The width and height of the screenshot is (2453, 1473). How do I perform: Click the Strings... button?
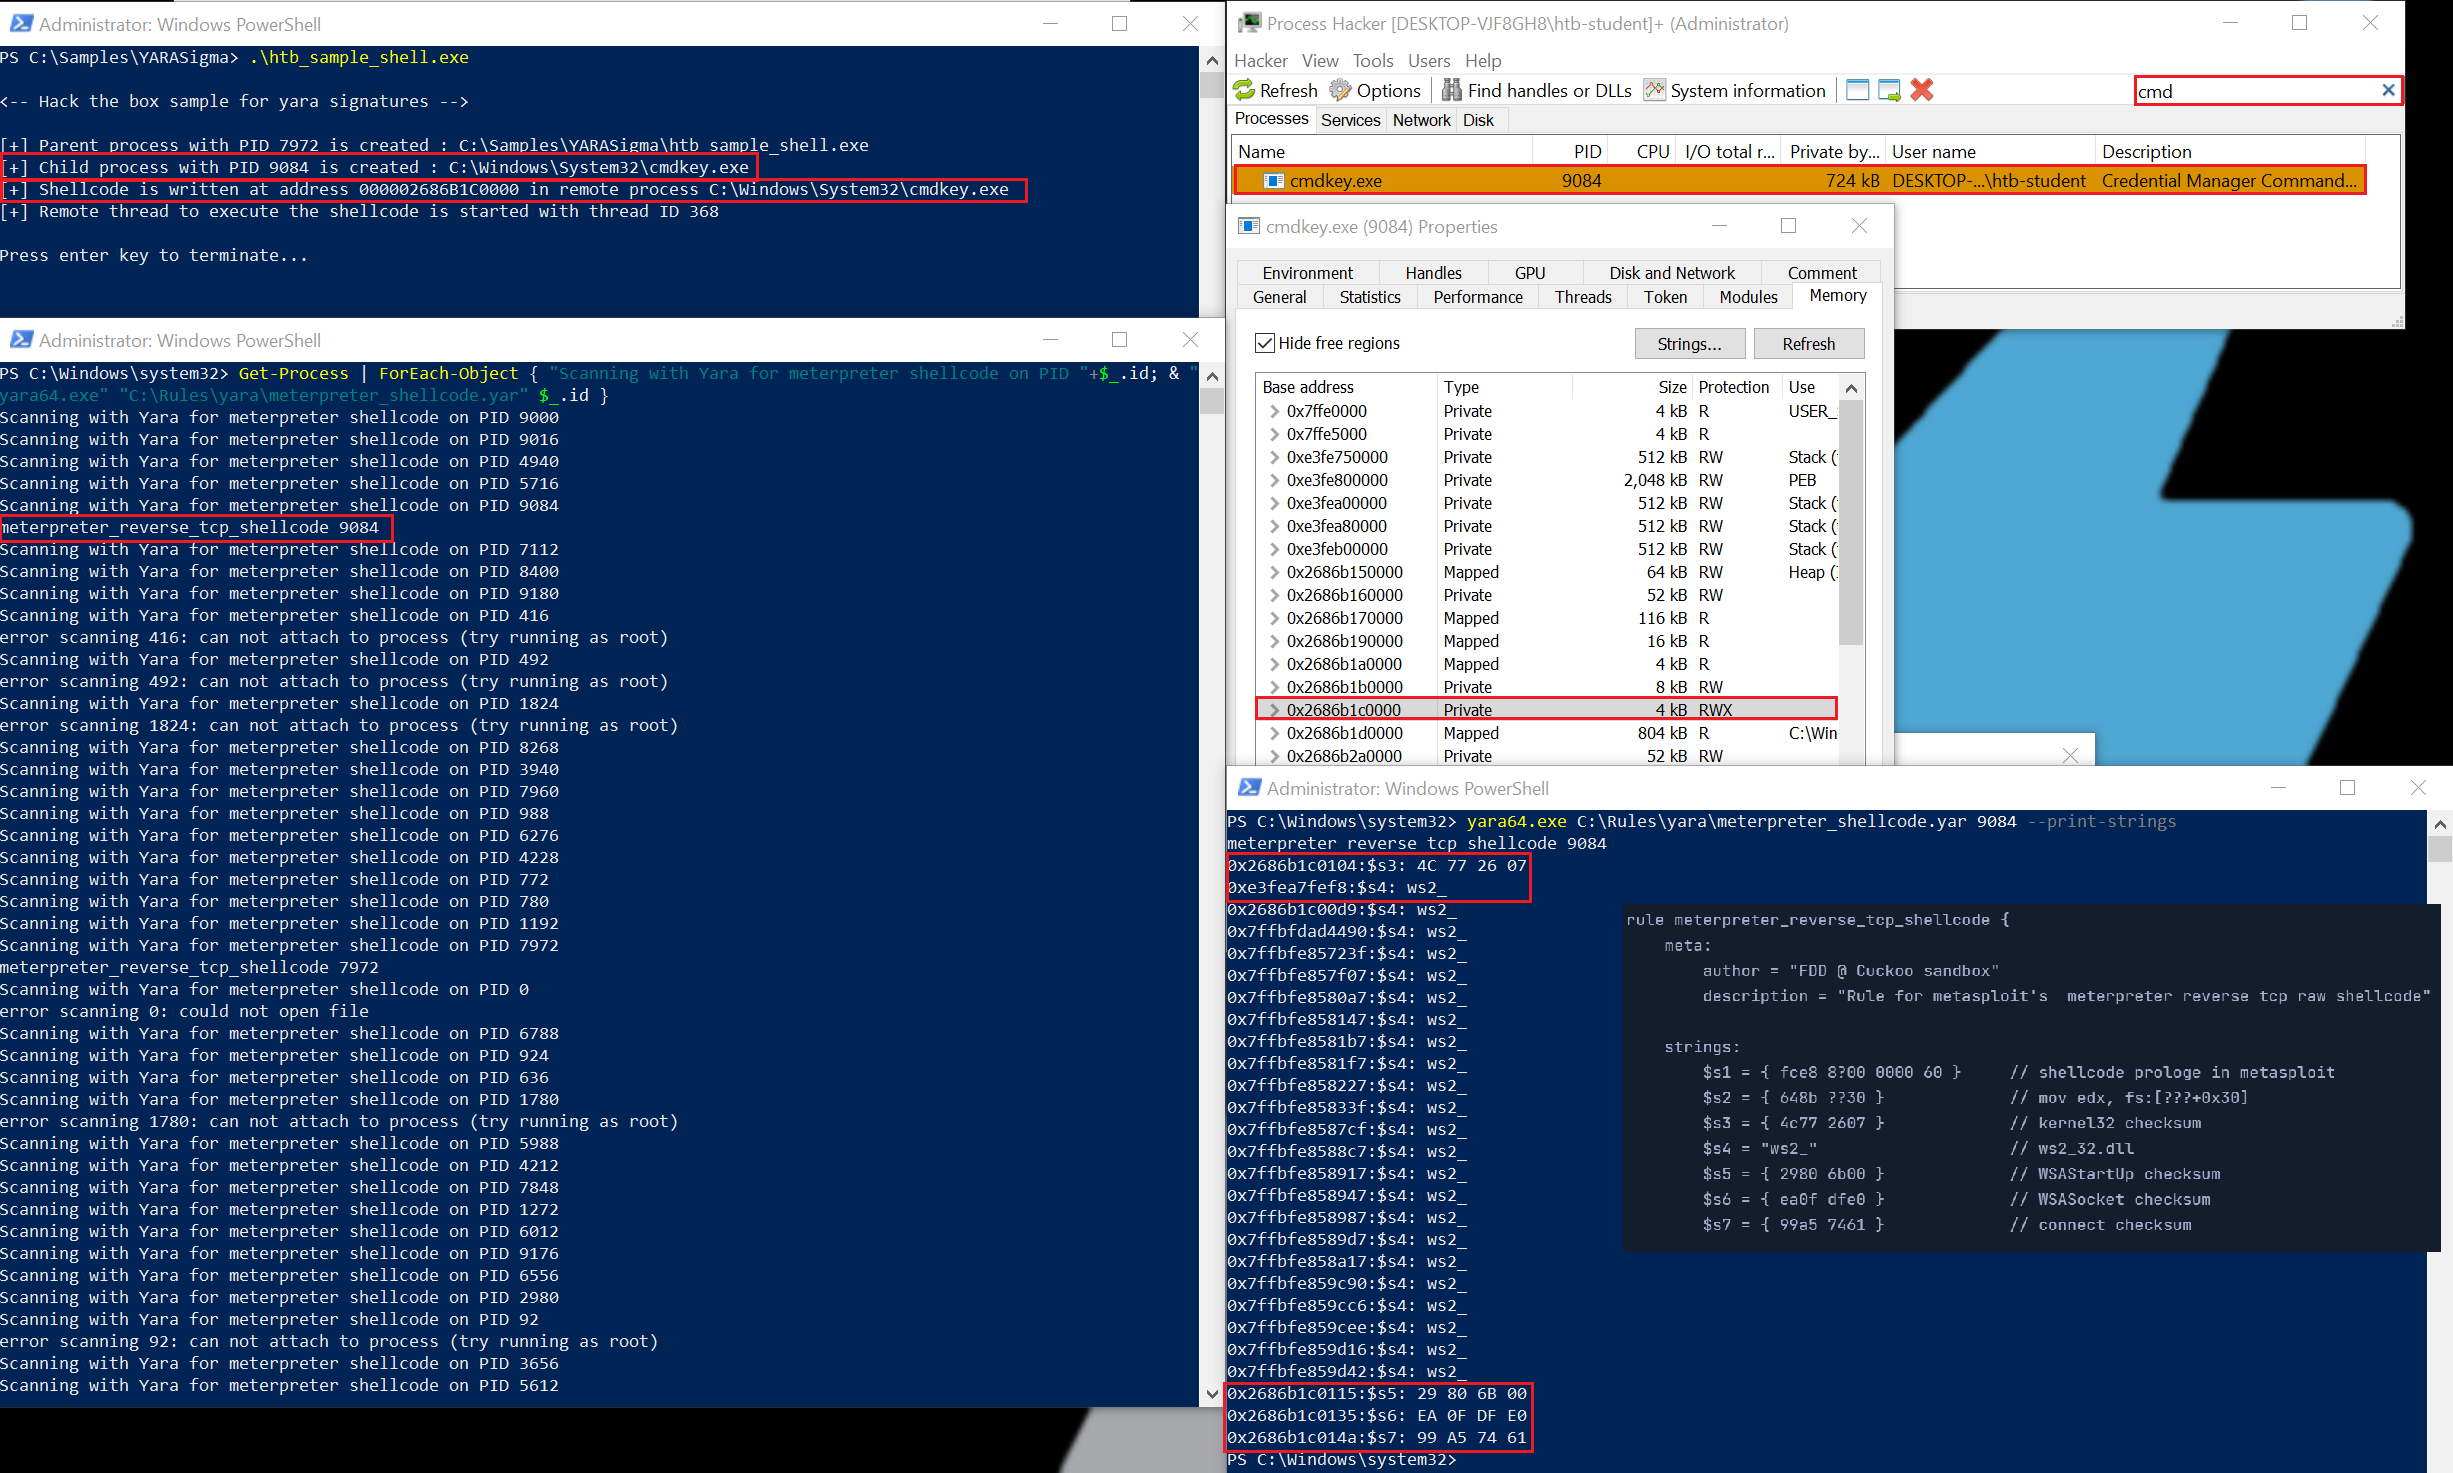(1689, 344)
